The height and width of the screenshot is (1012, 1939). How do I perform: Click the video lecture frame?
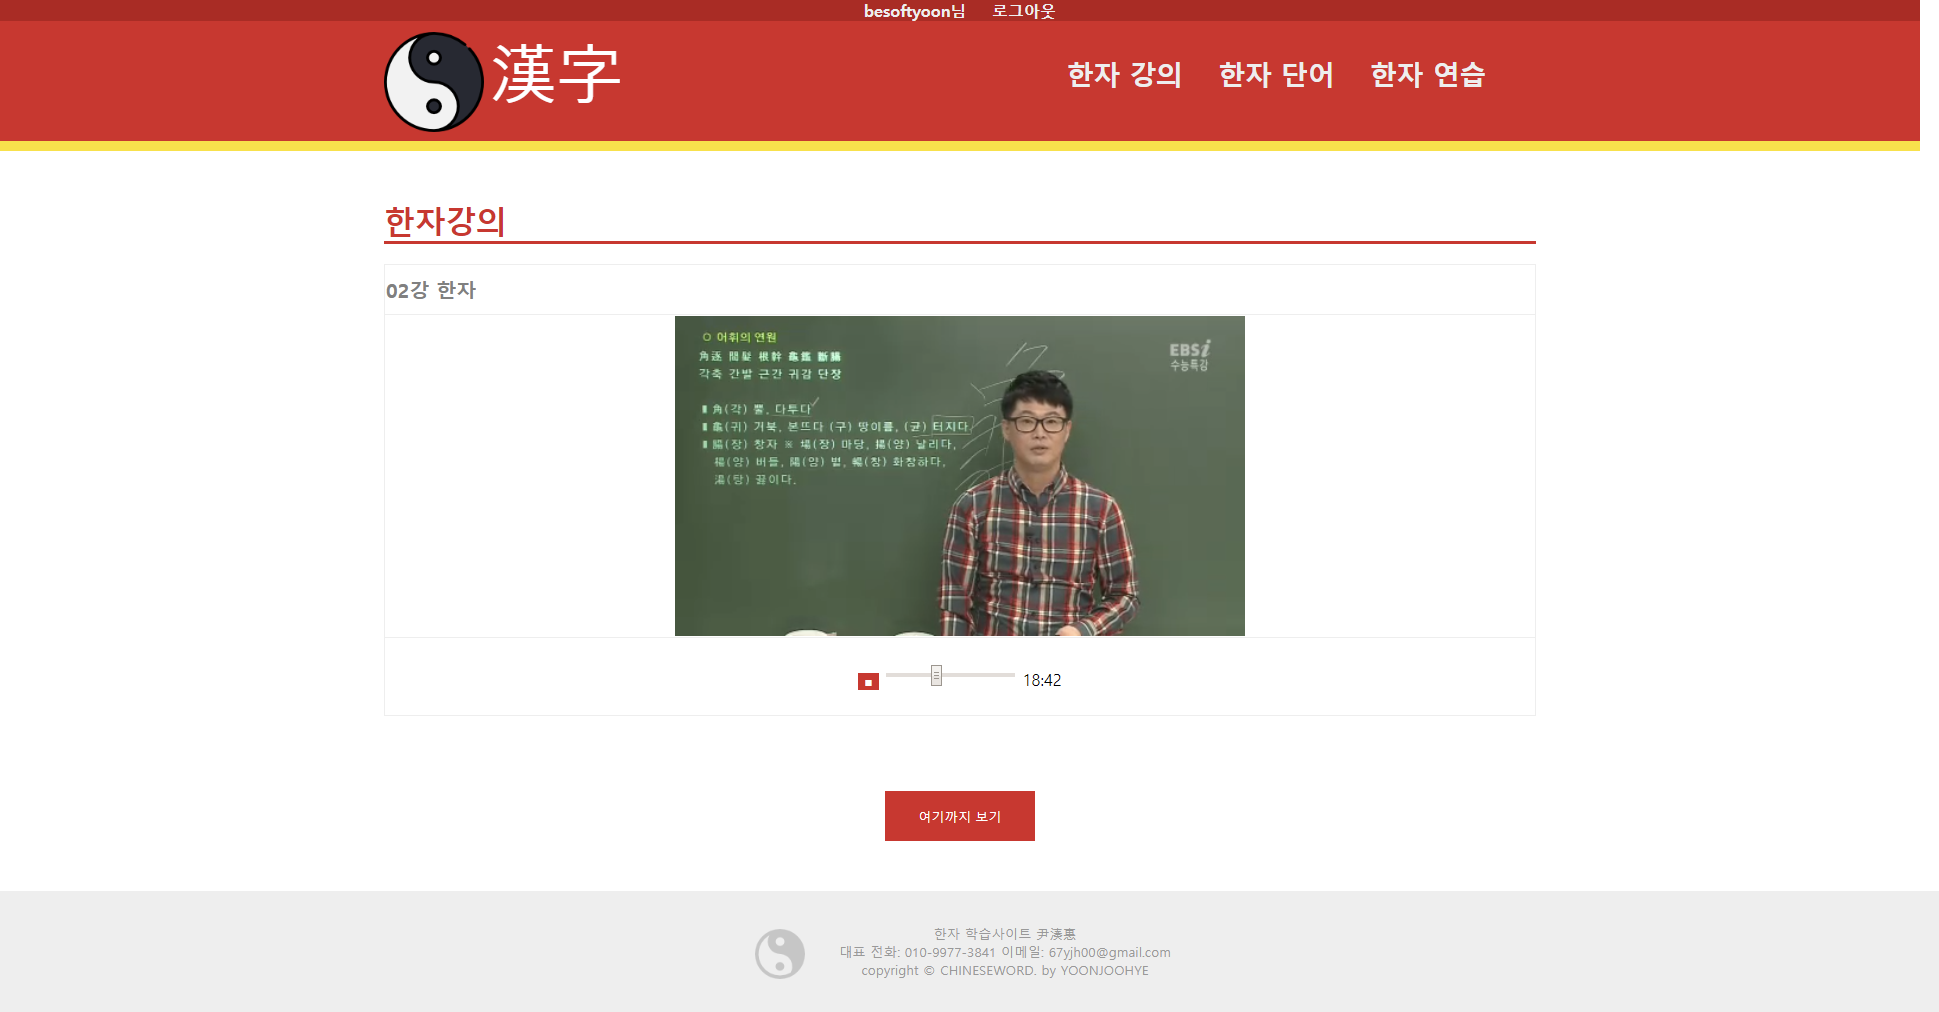coord(960,475)
